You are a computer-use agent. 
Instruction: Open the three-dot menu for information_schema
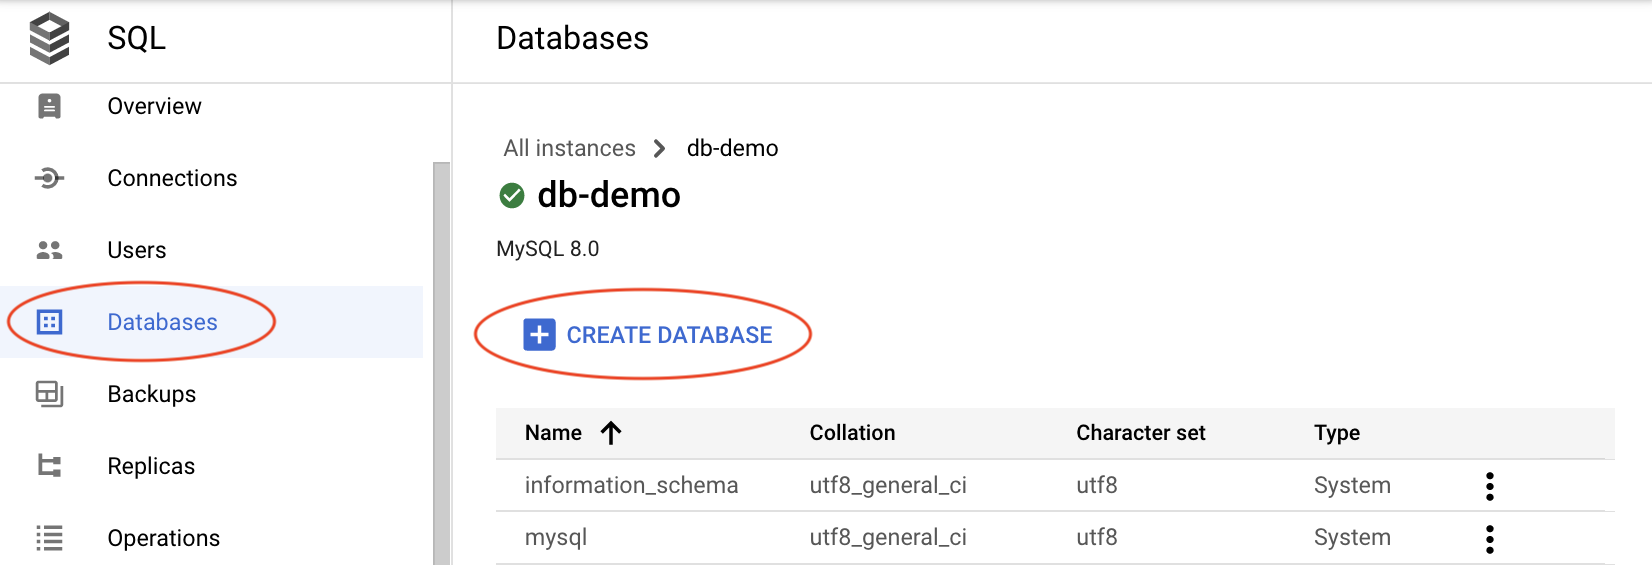click(x=1490, y=486)
